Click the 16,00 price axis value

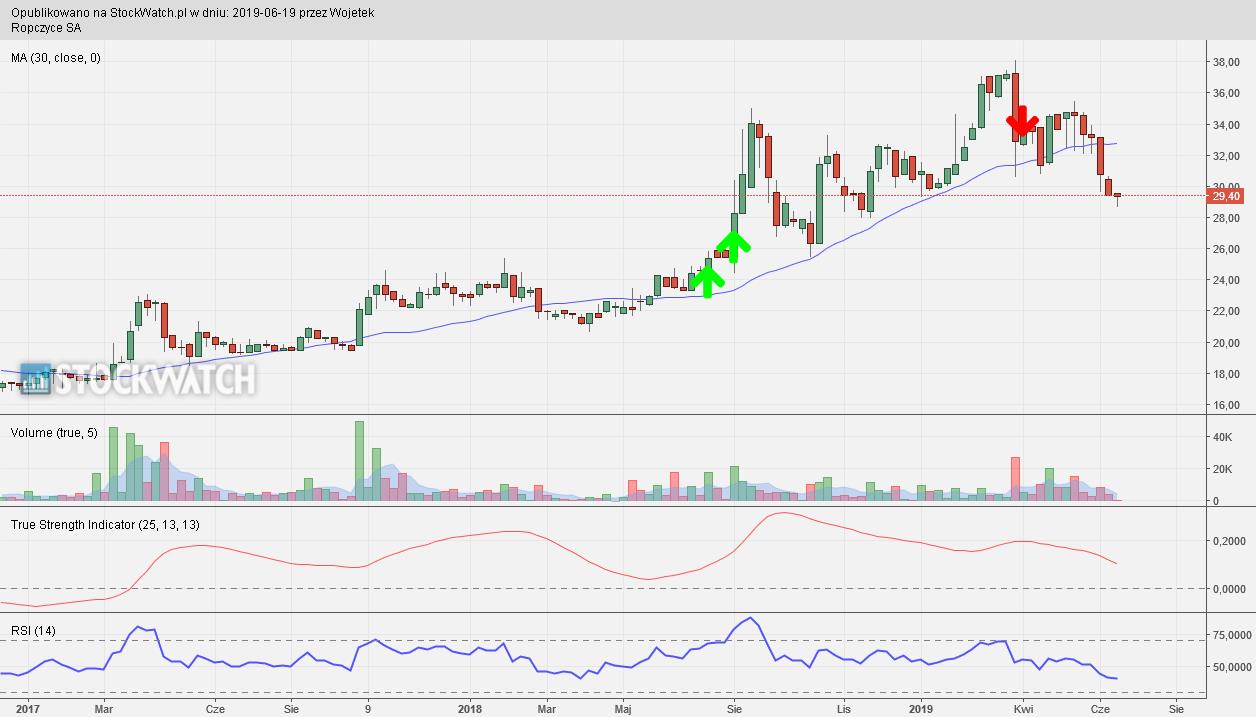pos(1226,405)
